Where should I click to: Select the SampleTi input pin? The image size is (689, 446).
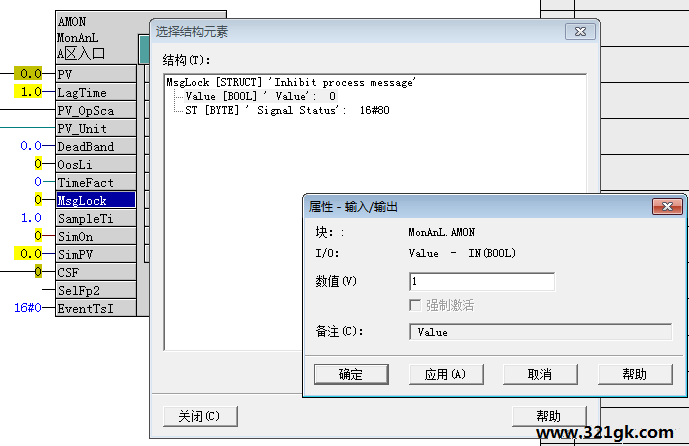click(x=96, y=218)
